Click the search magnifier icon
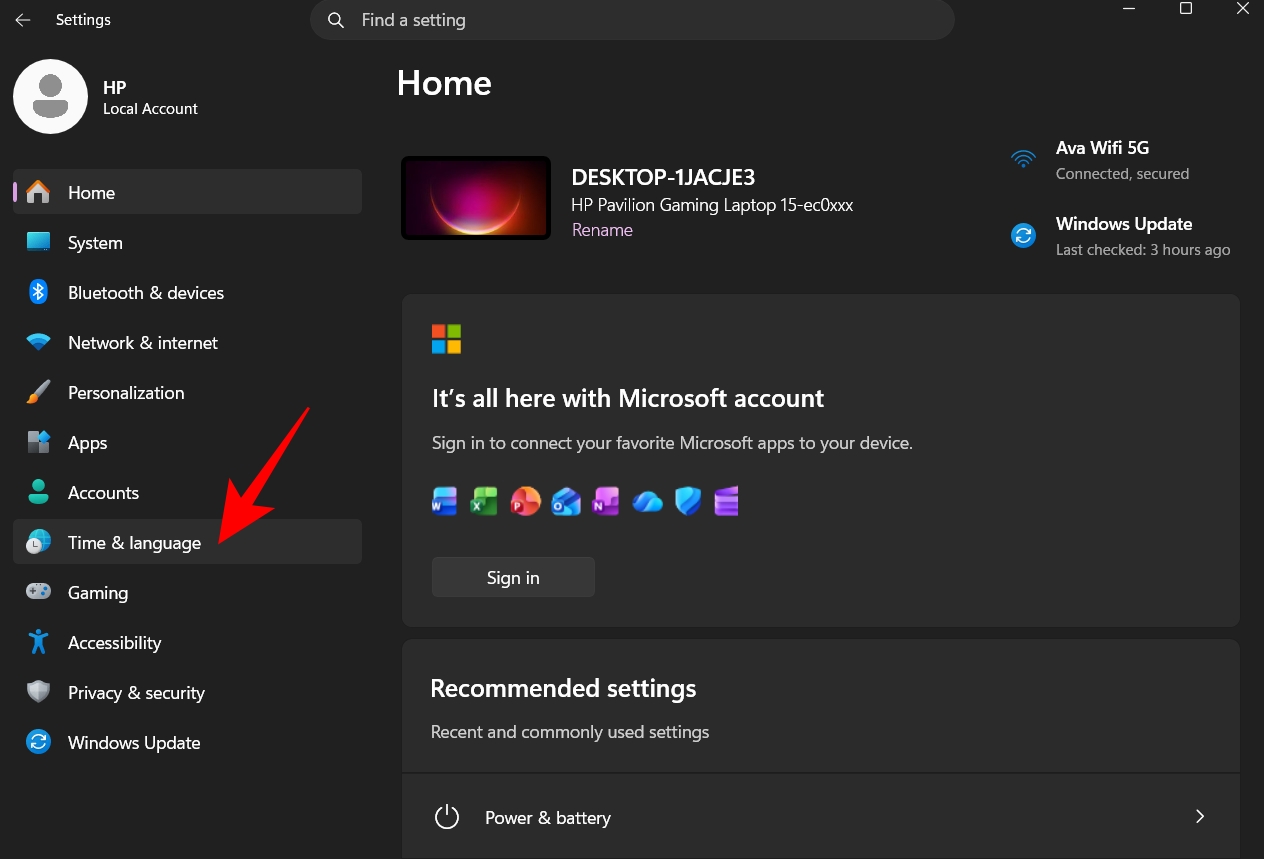This screenshot has height=859, width=1264. [x=337, y=20]
